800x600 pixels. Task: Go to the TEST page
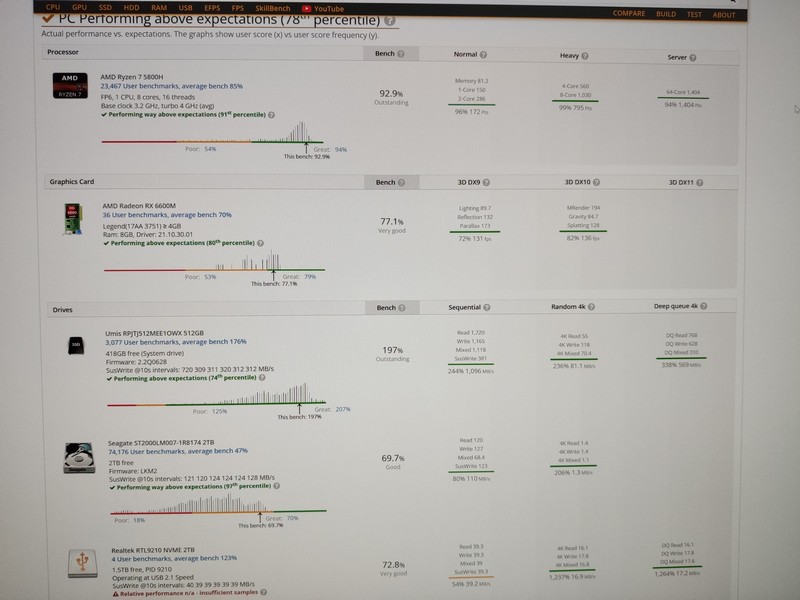tap(694, 14)
